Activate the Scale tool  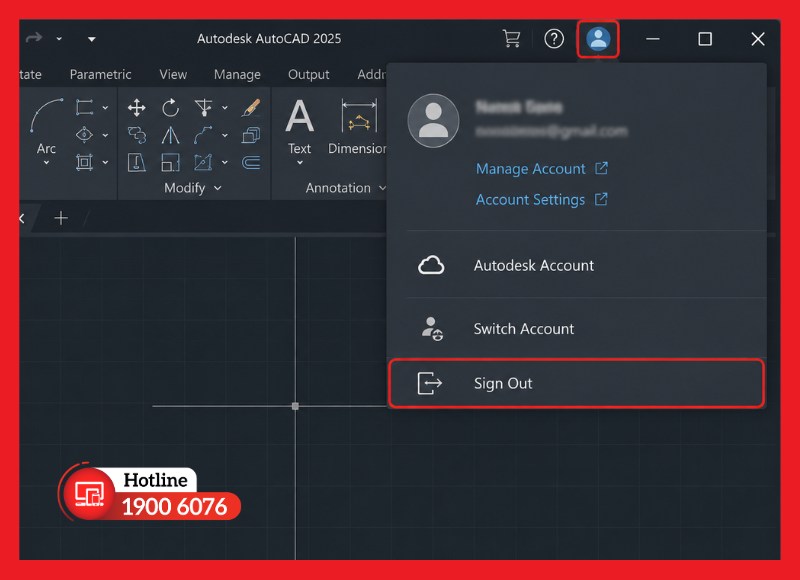coord(170,163)
